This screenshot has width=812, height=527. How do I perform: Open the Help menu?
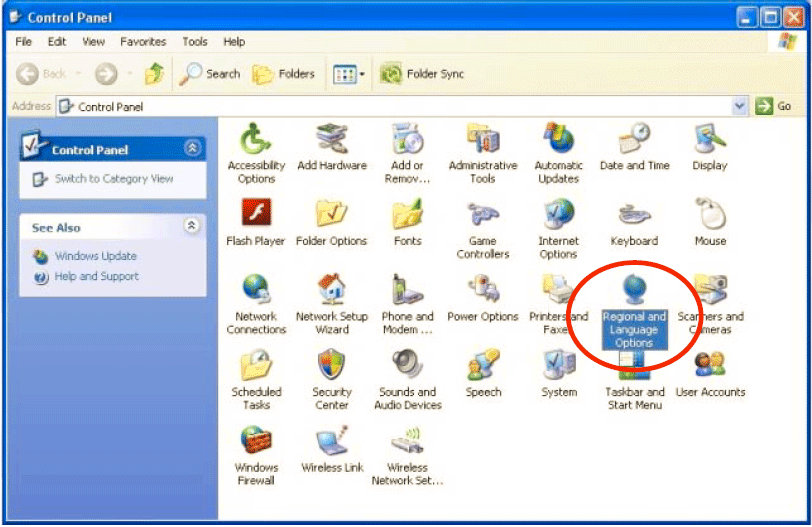[234, 41]
